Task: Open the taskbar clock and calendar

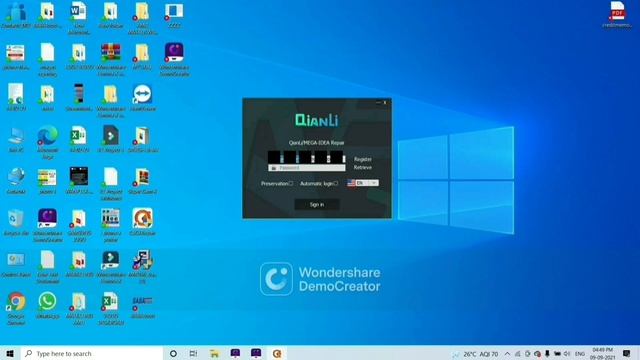Action: pos(602,353)
